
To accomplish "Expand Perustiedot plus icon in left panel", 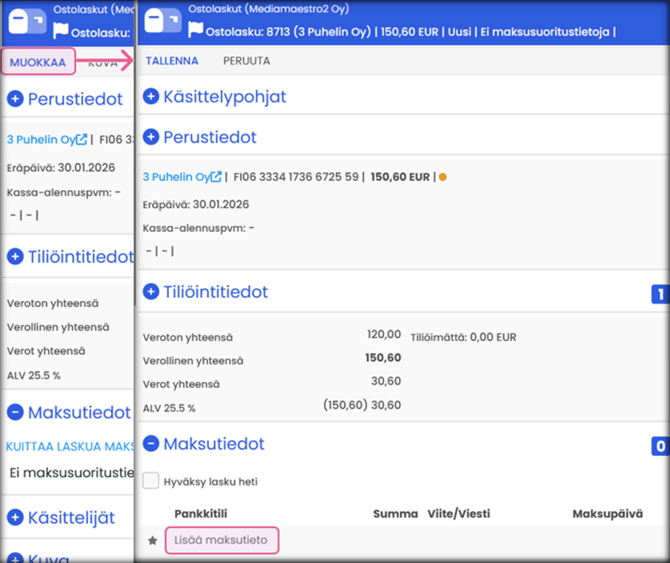I will click(x=15, y=99).
